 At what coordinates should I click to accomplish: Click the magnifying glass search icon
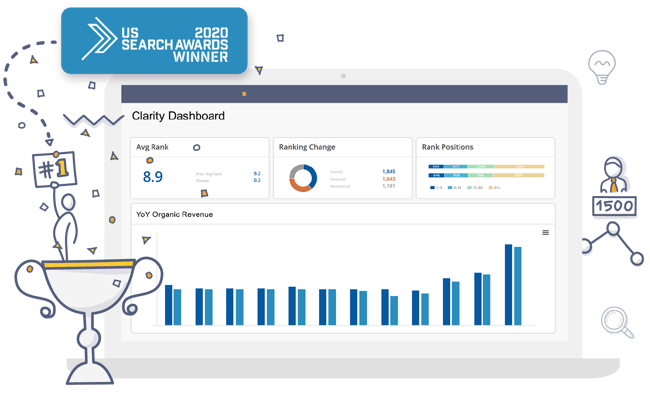[617, 322]
